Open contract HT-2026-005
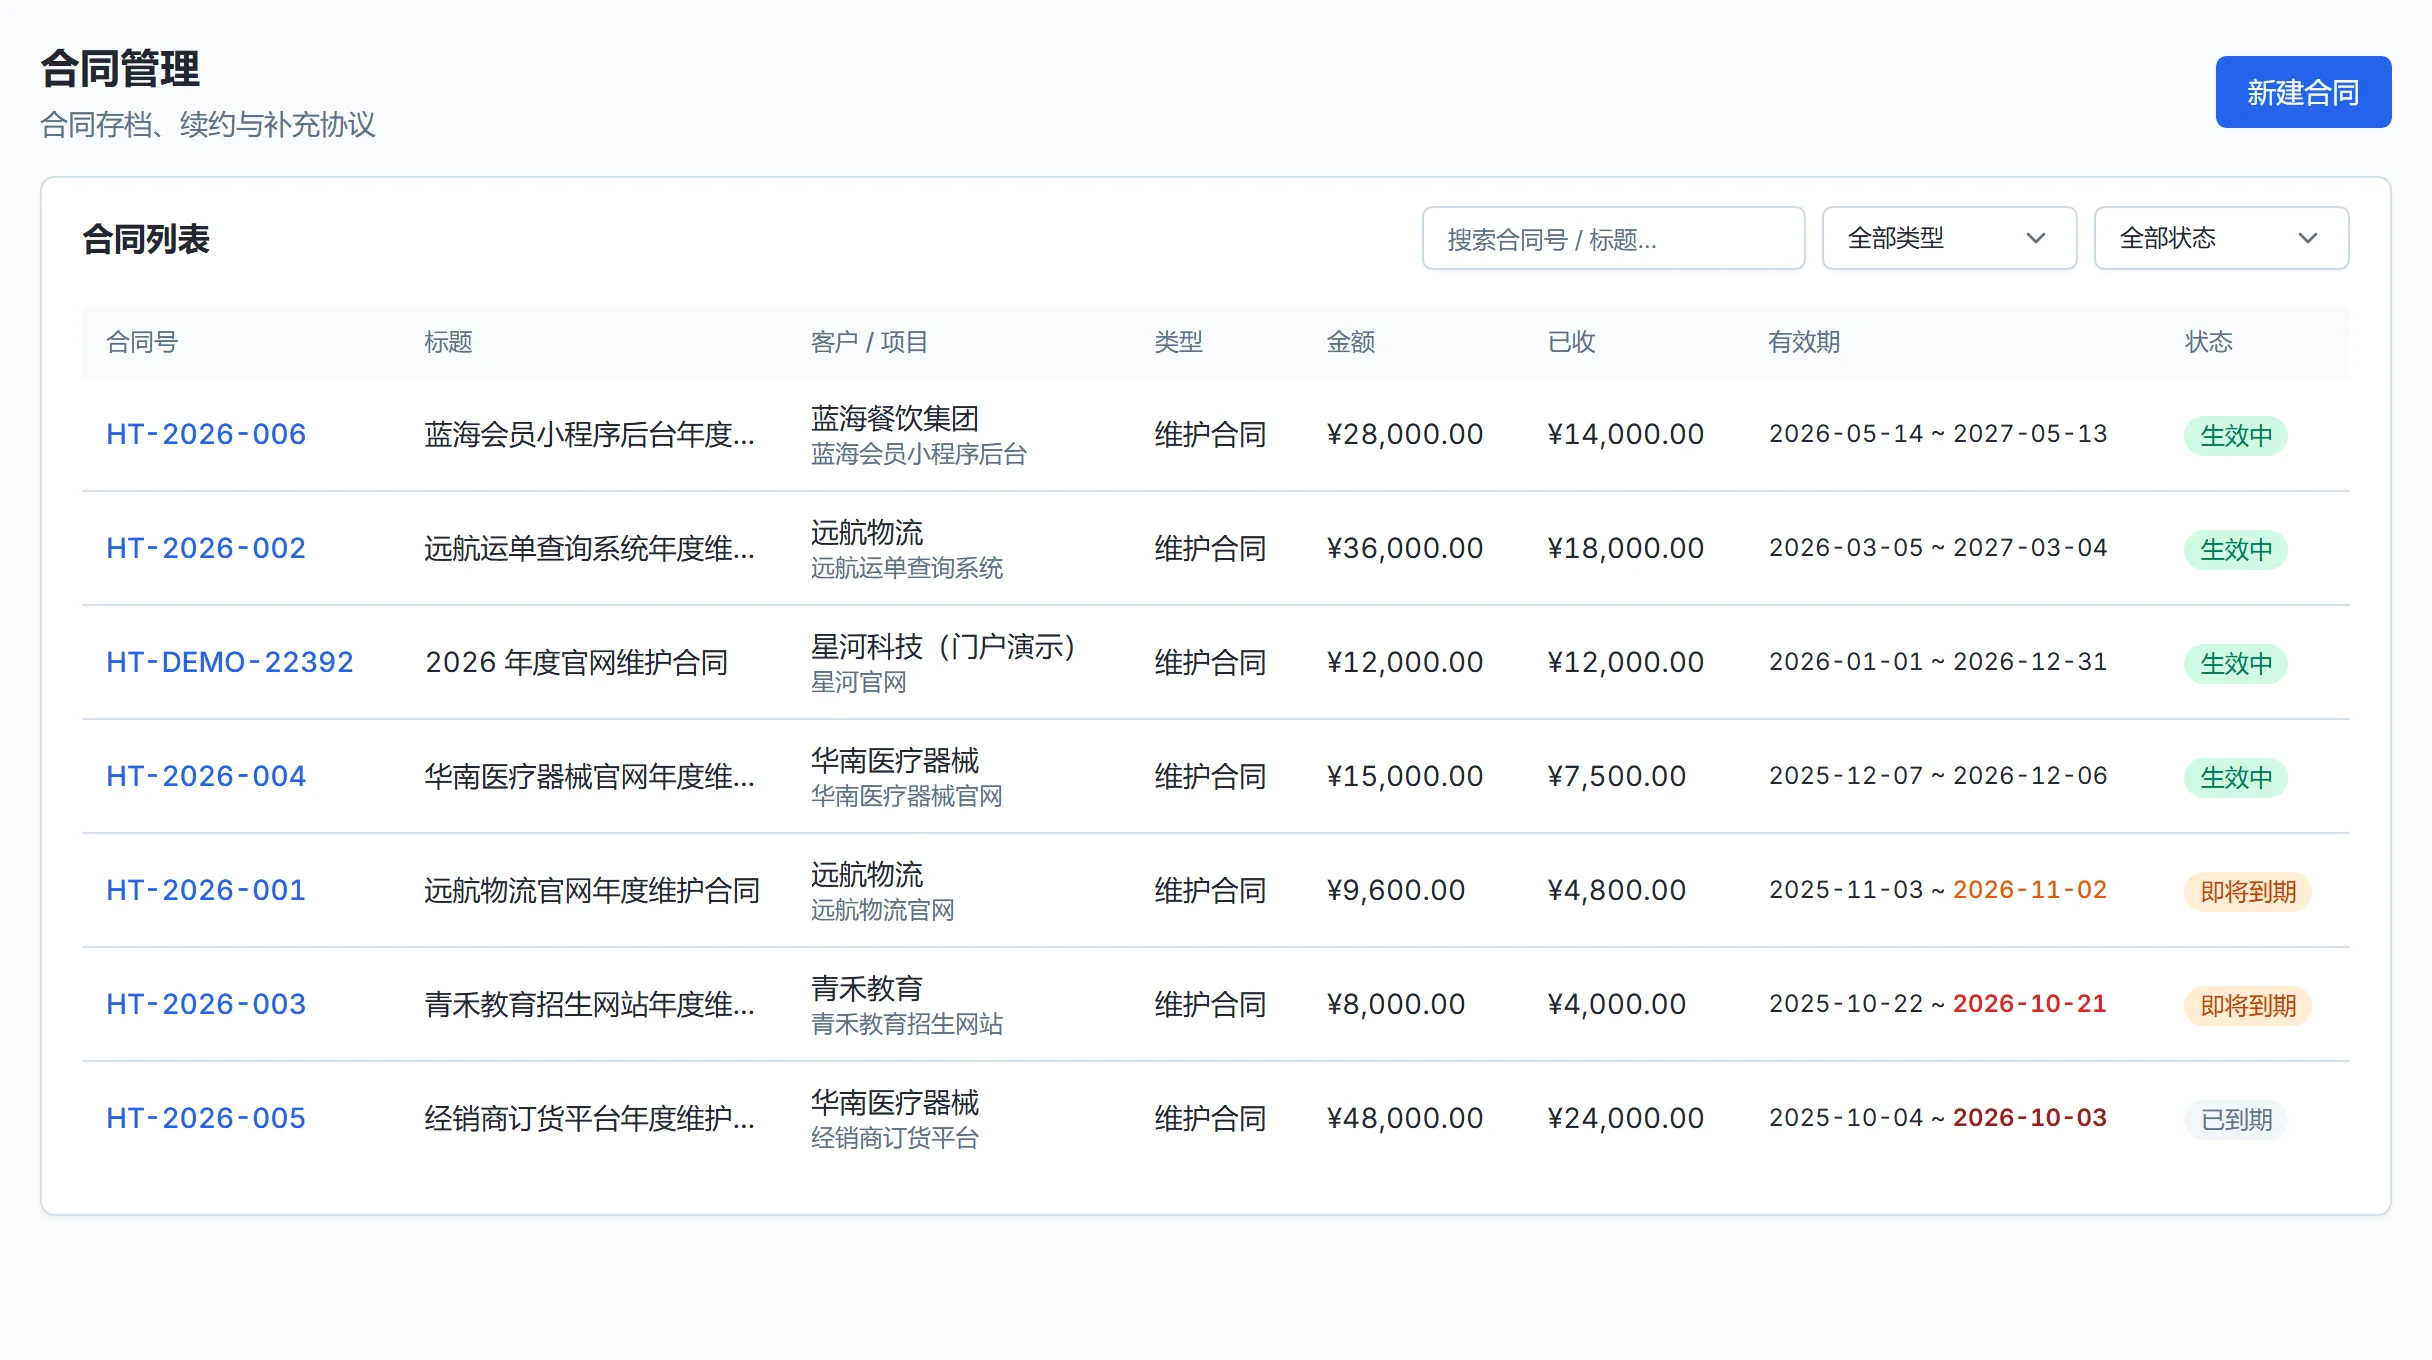 pos(206,1119)
